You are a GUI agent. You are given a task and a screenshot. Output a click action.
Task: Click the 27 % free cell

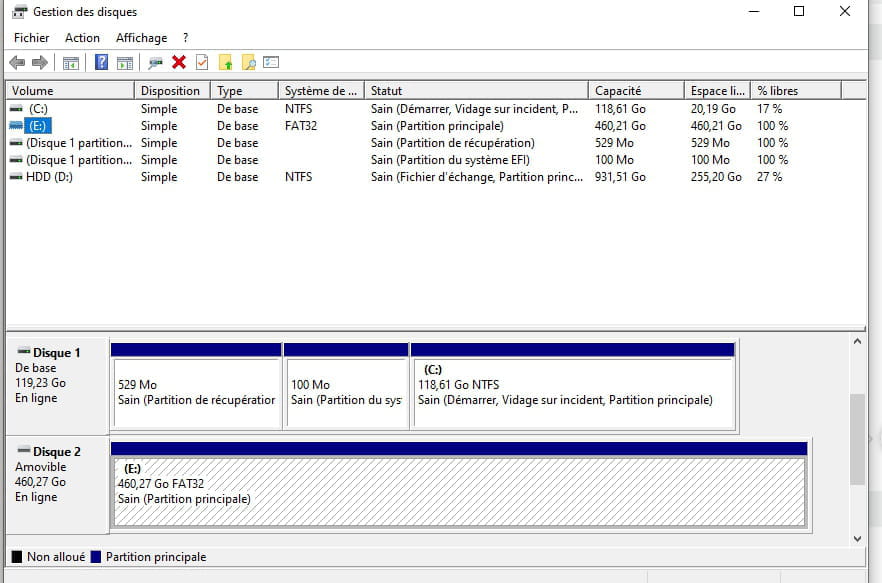pyautogui.click(x=770, y=177)
